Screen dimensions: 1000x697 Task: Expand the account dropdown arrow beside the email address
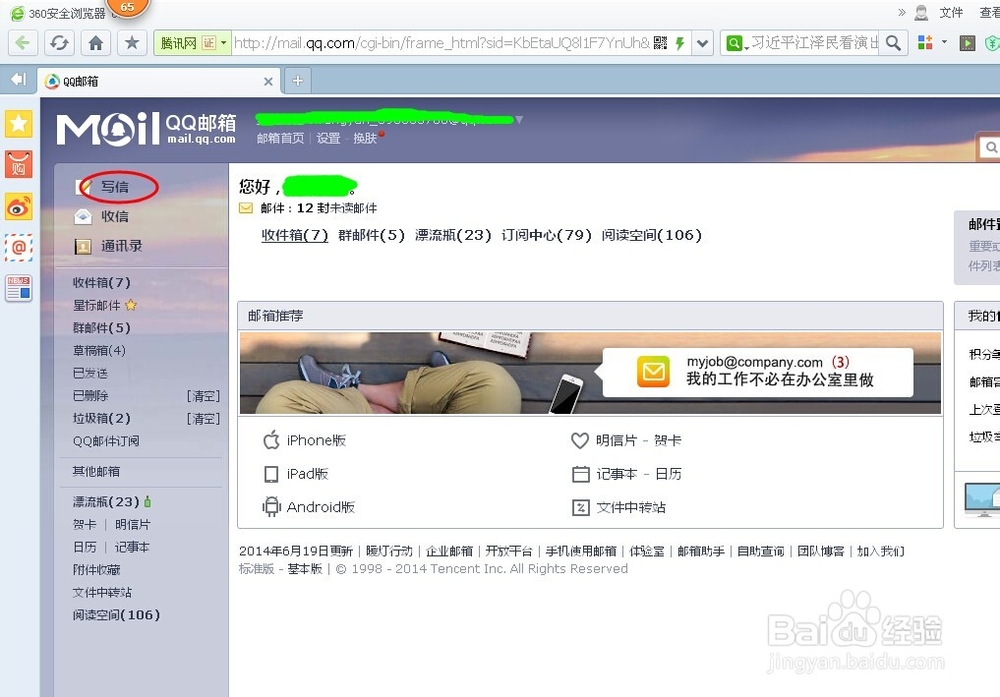[519, 119]
